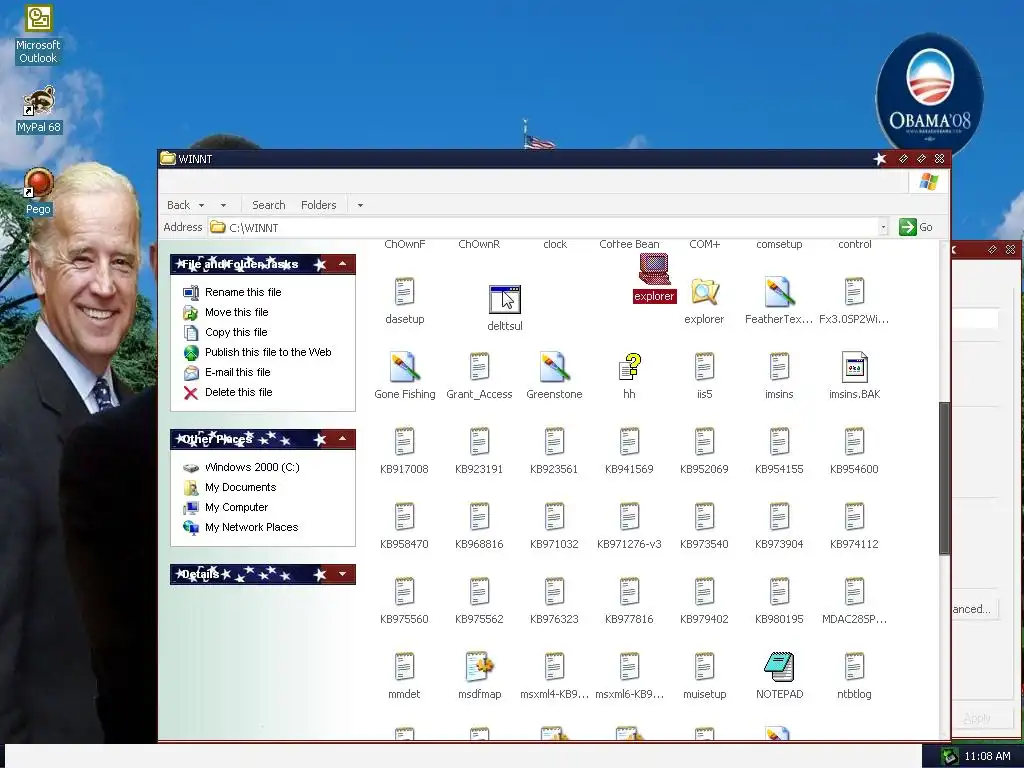Collapse the Other Places panel
Screen dimensions: 1024x768
342,439
